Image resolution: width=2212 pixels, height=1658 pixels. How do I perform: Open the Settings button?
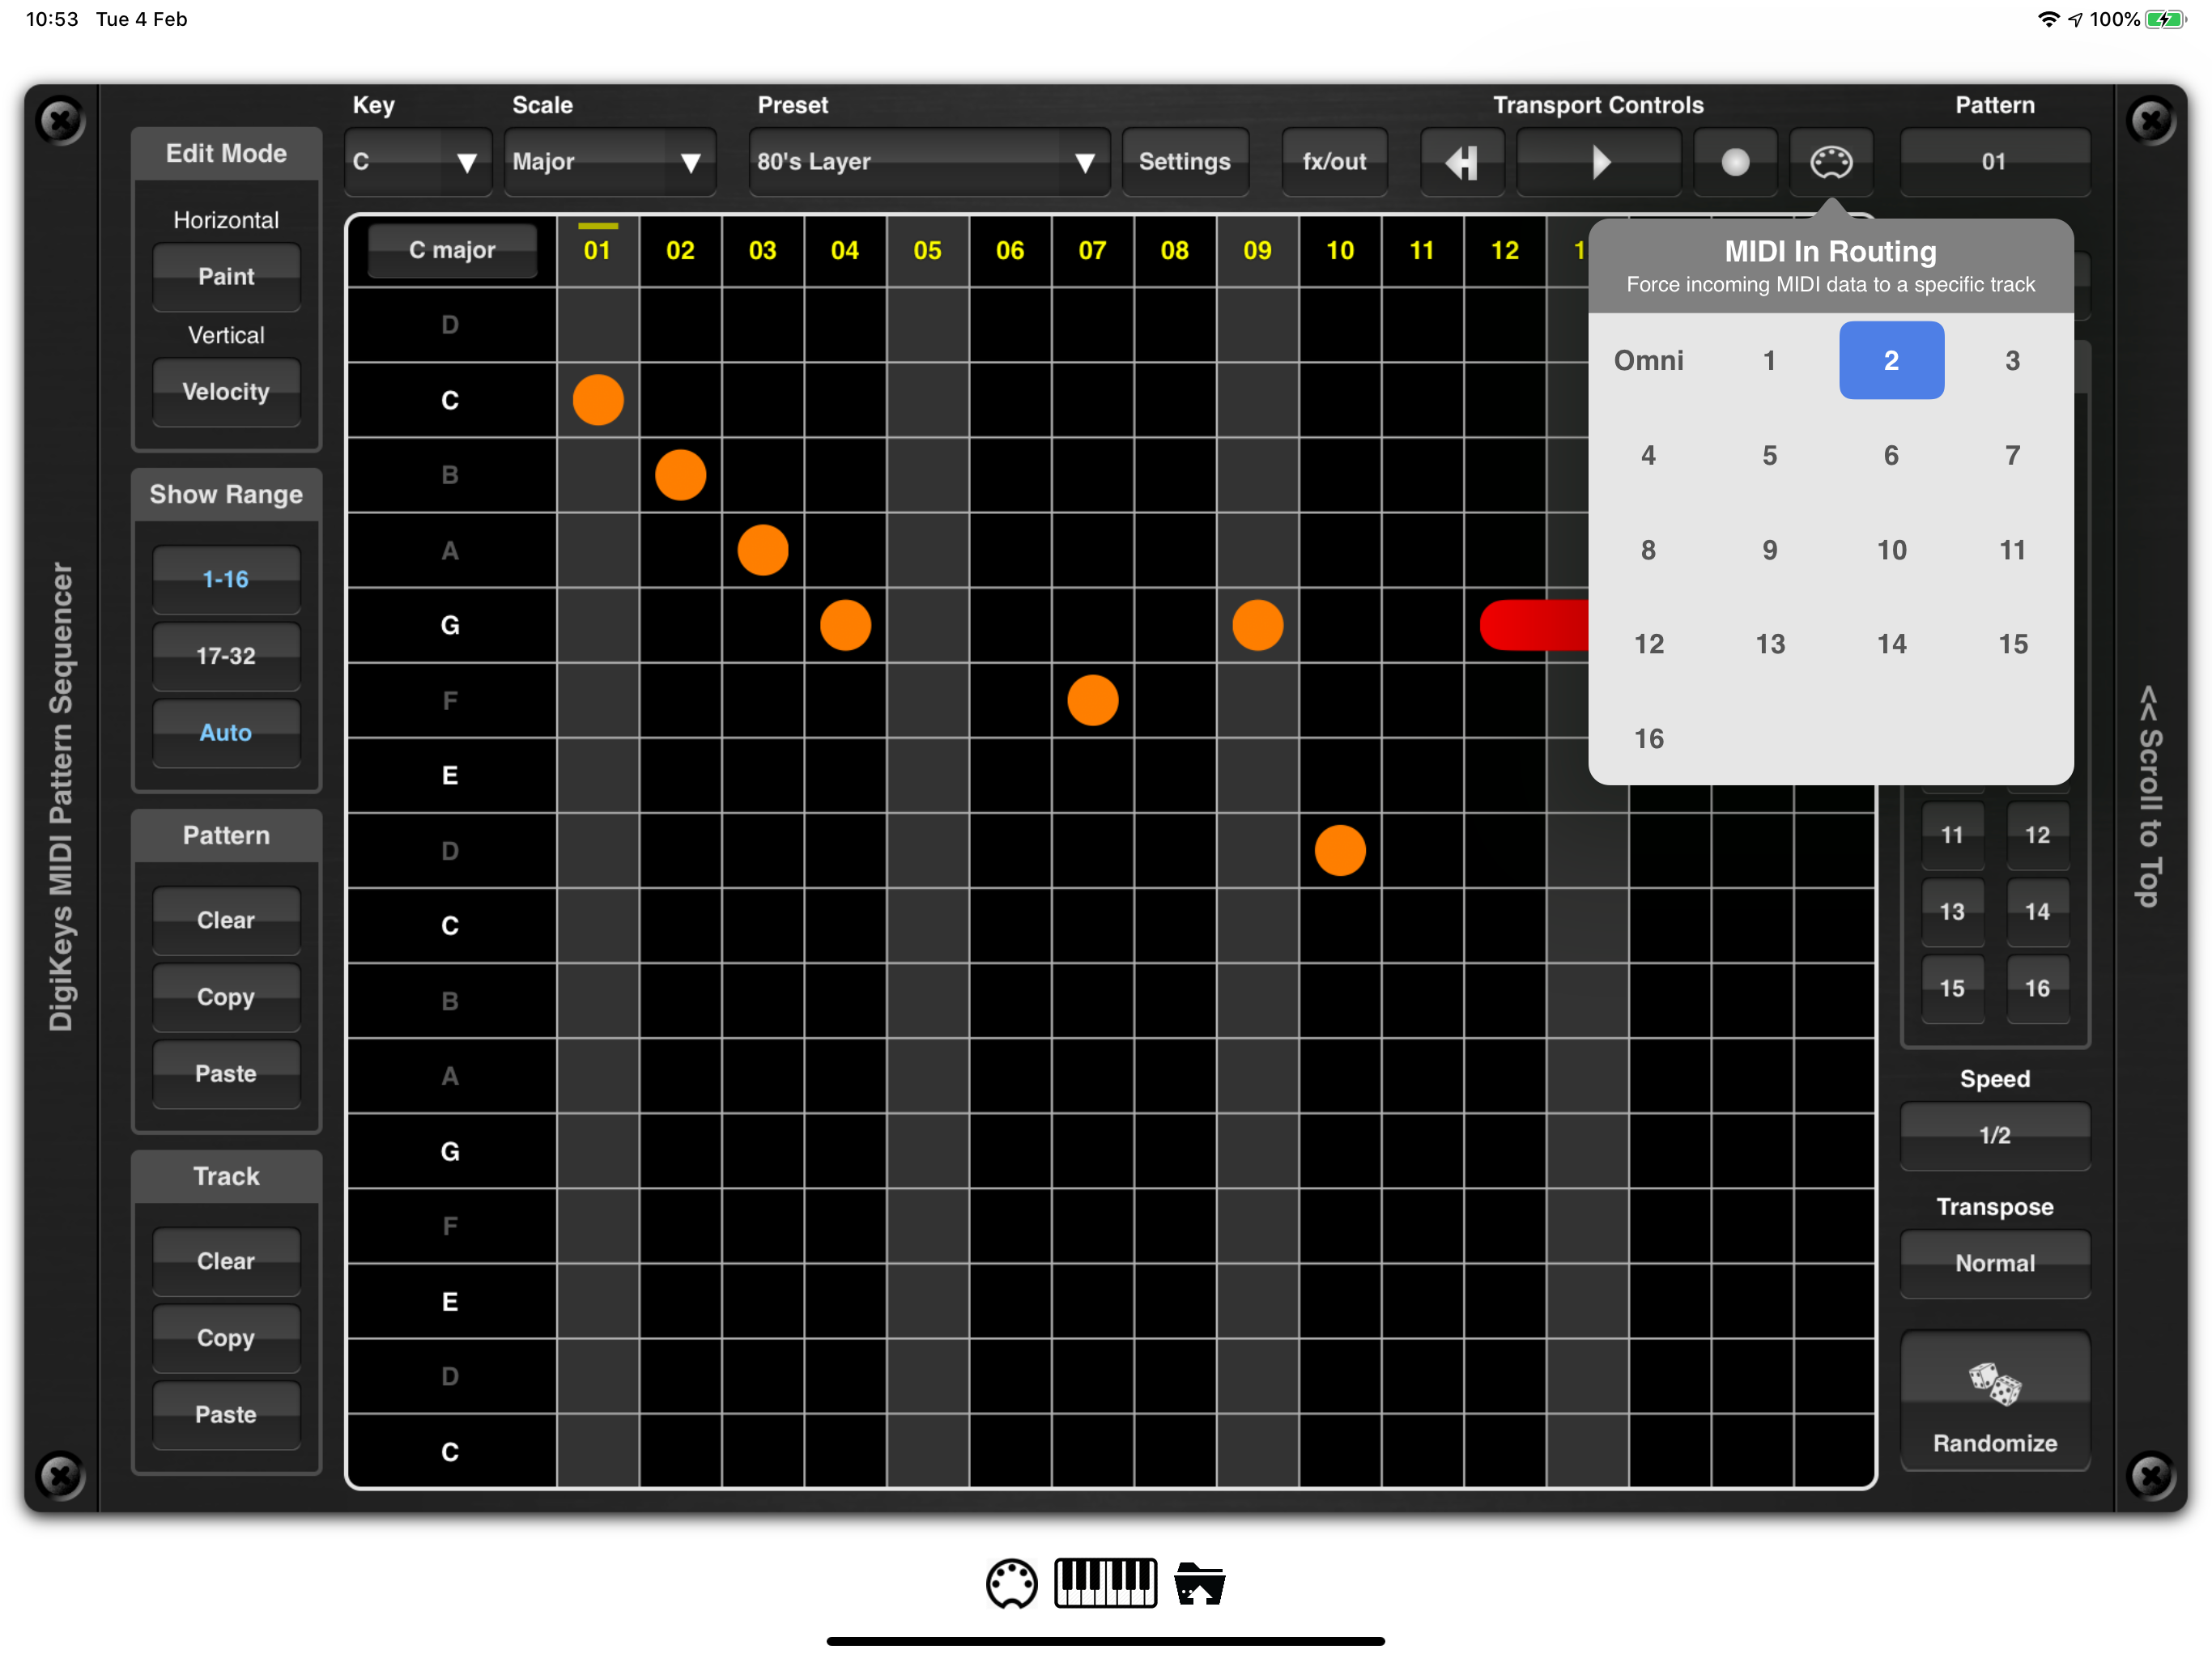click(x=1184, y=161)
